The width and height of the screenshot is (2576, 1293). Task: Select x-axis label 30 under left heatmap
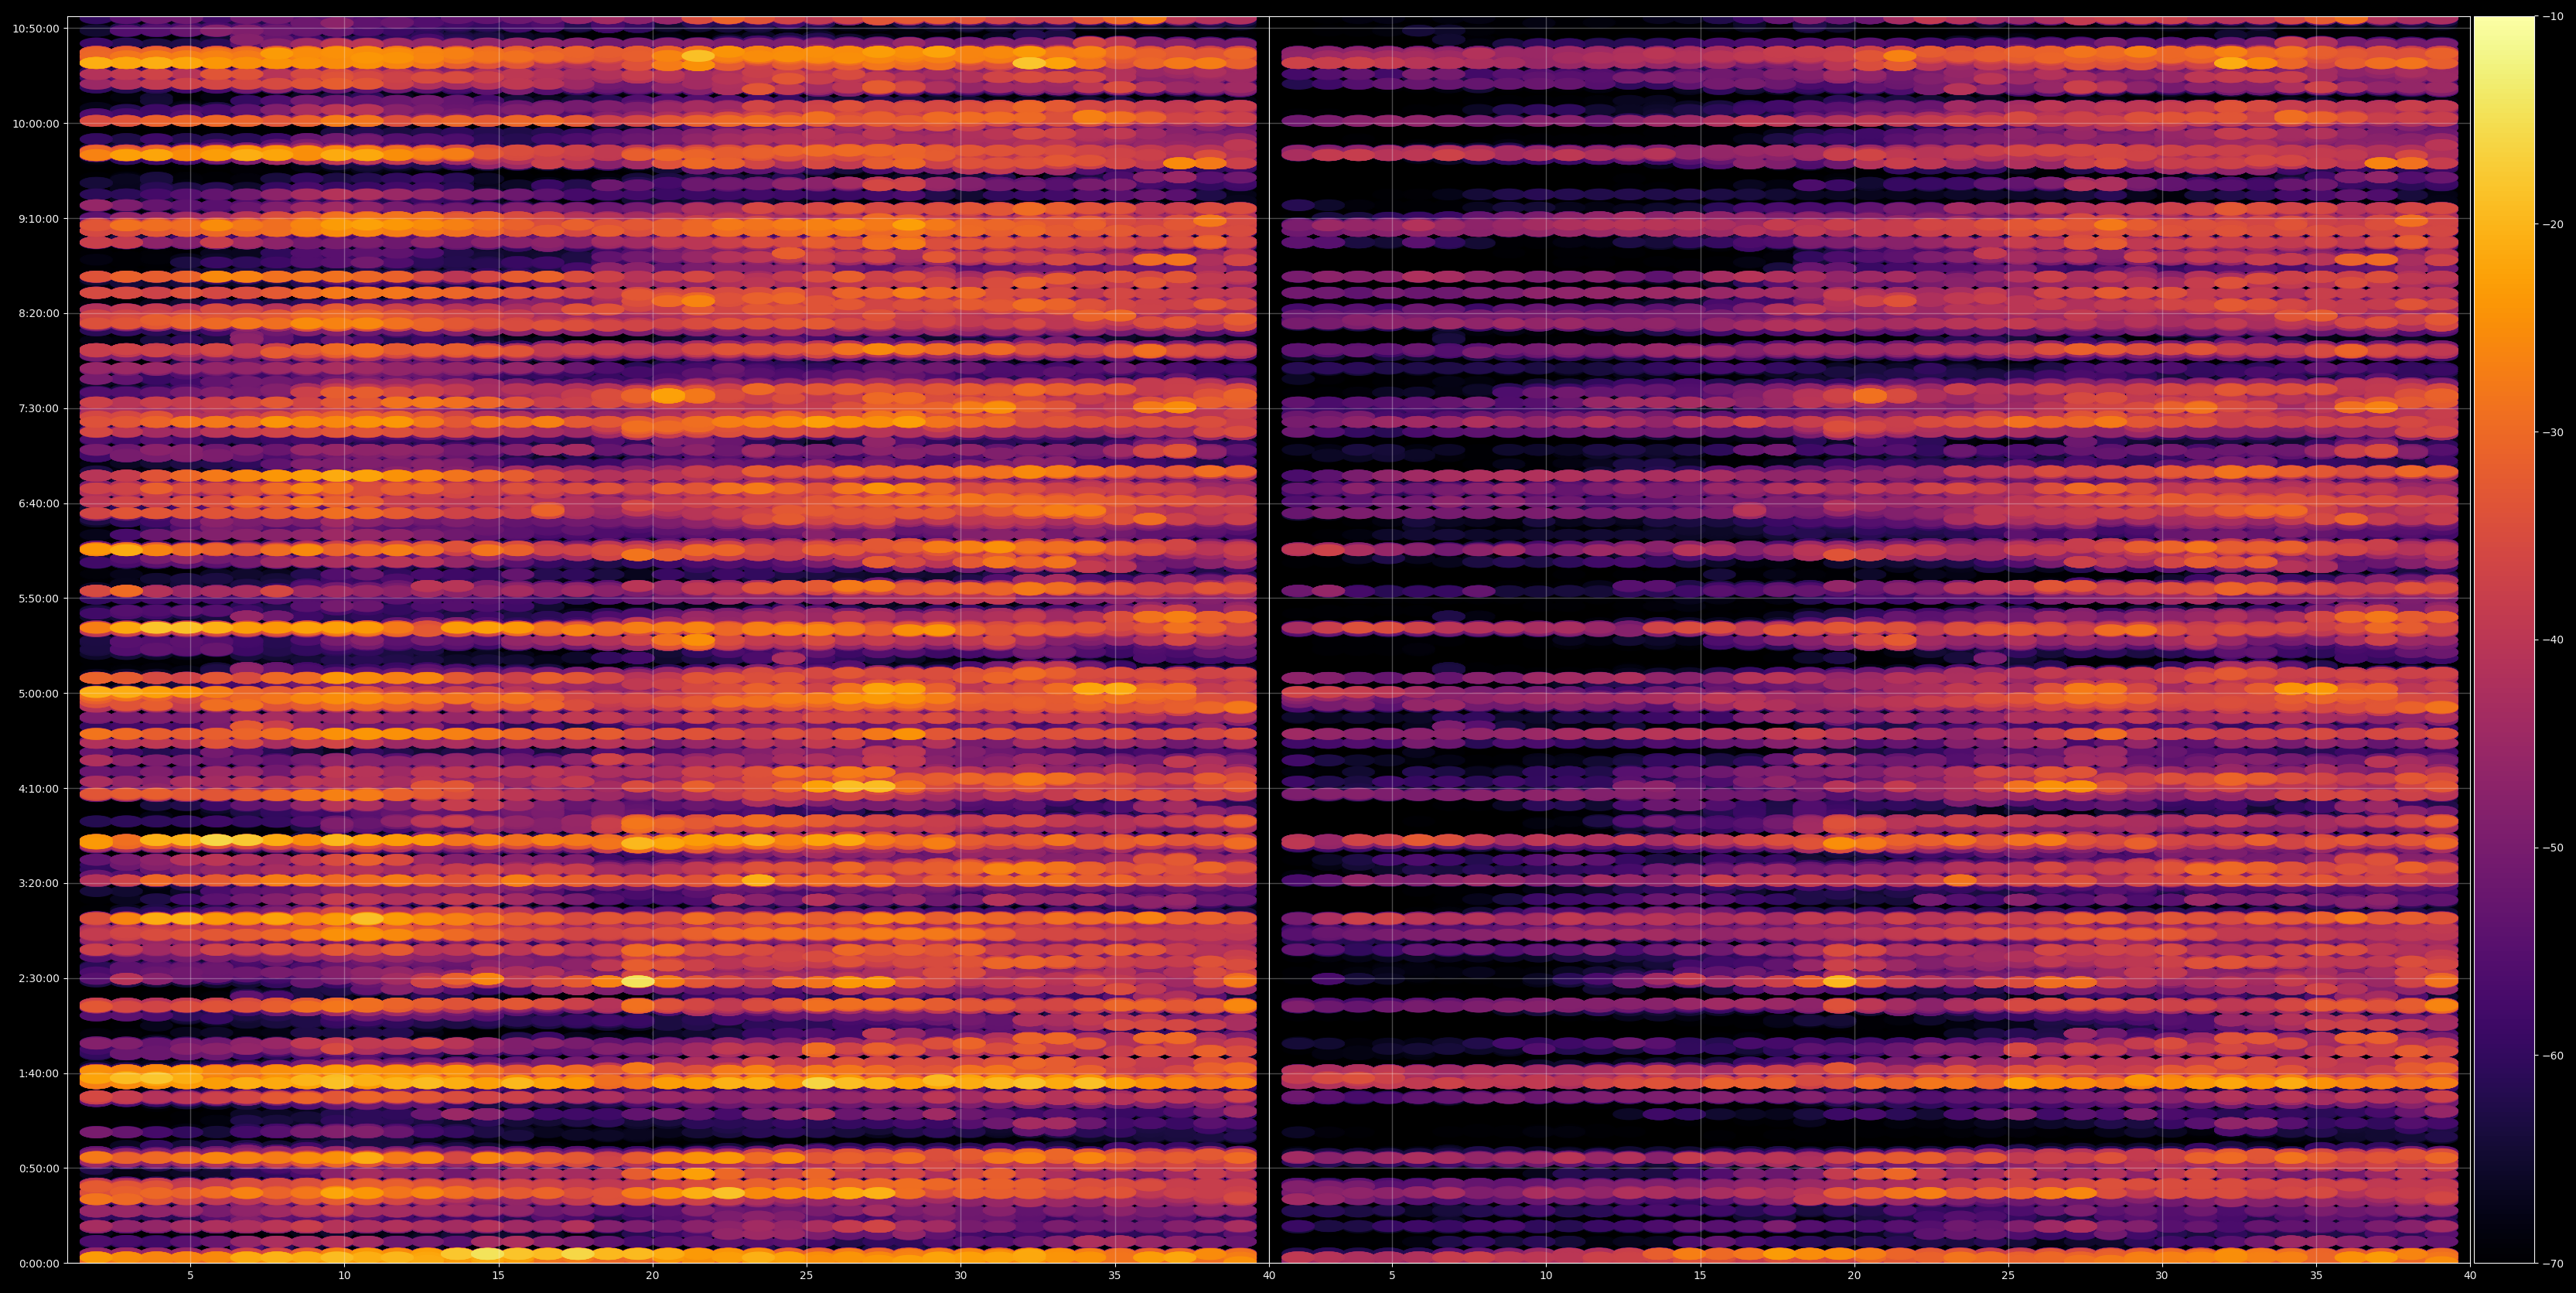click(960, 1276)
